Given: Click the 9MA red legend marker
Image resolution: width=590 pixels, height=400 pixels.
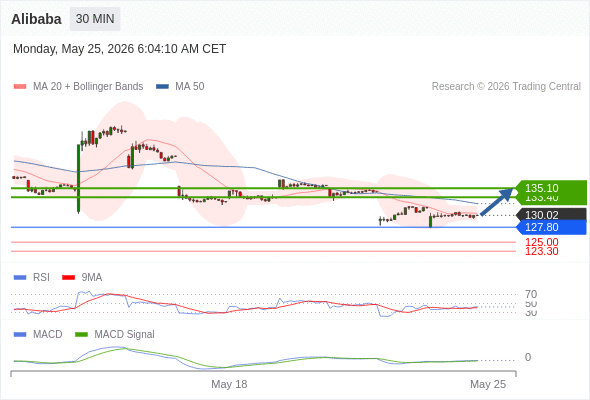Looking at the screenshot, I should 68,278.
